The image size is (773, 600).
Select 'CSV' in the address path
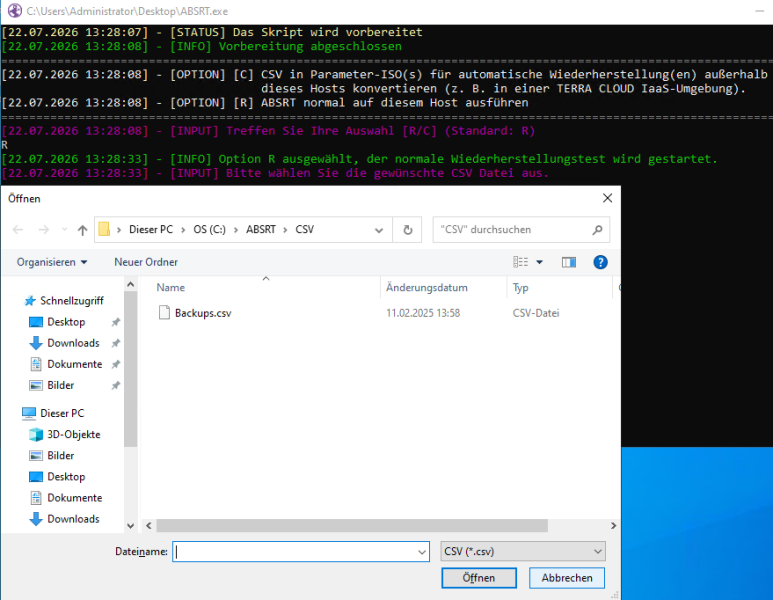pos(305,229)
